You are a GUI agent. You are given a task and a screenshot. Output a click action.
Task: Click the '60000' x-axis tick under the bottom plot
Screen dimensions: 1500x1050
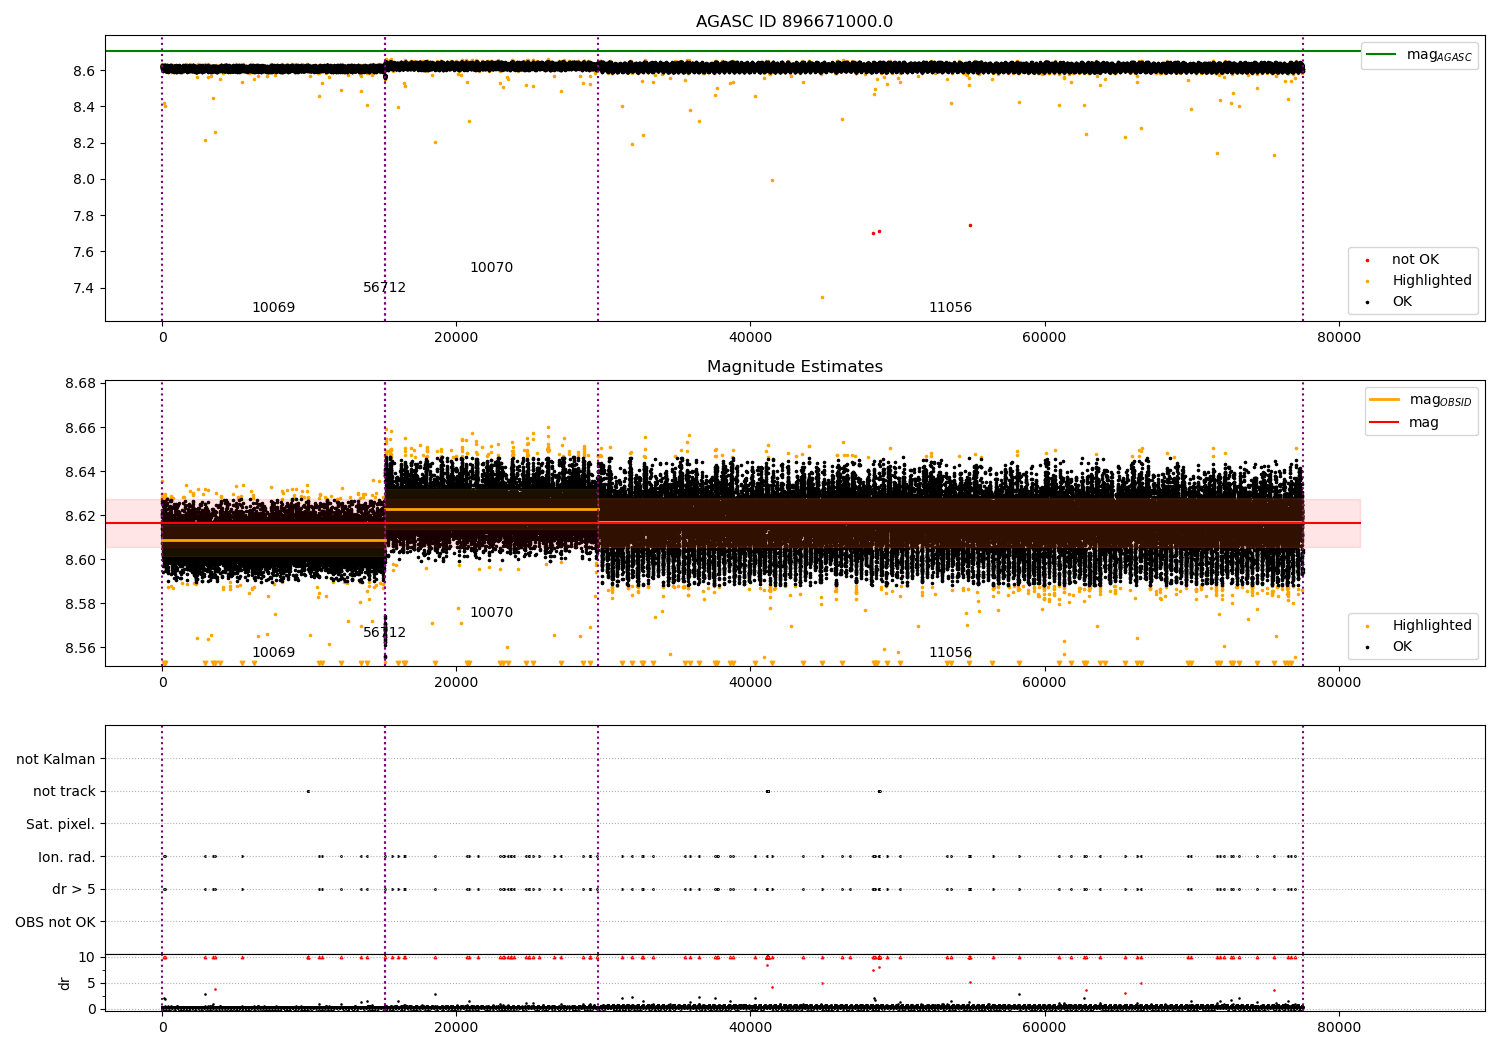(x=1044, y=1026)
